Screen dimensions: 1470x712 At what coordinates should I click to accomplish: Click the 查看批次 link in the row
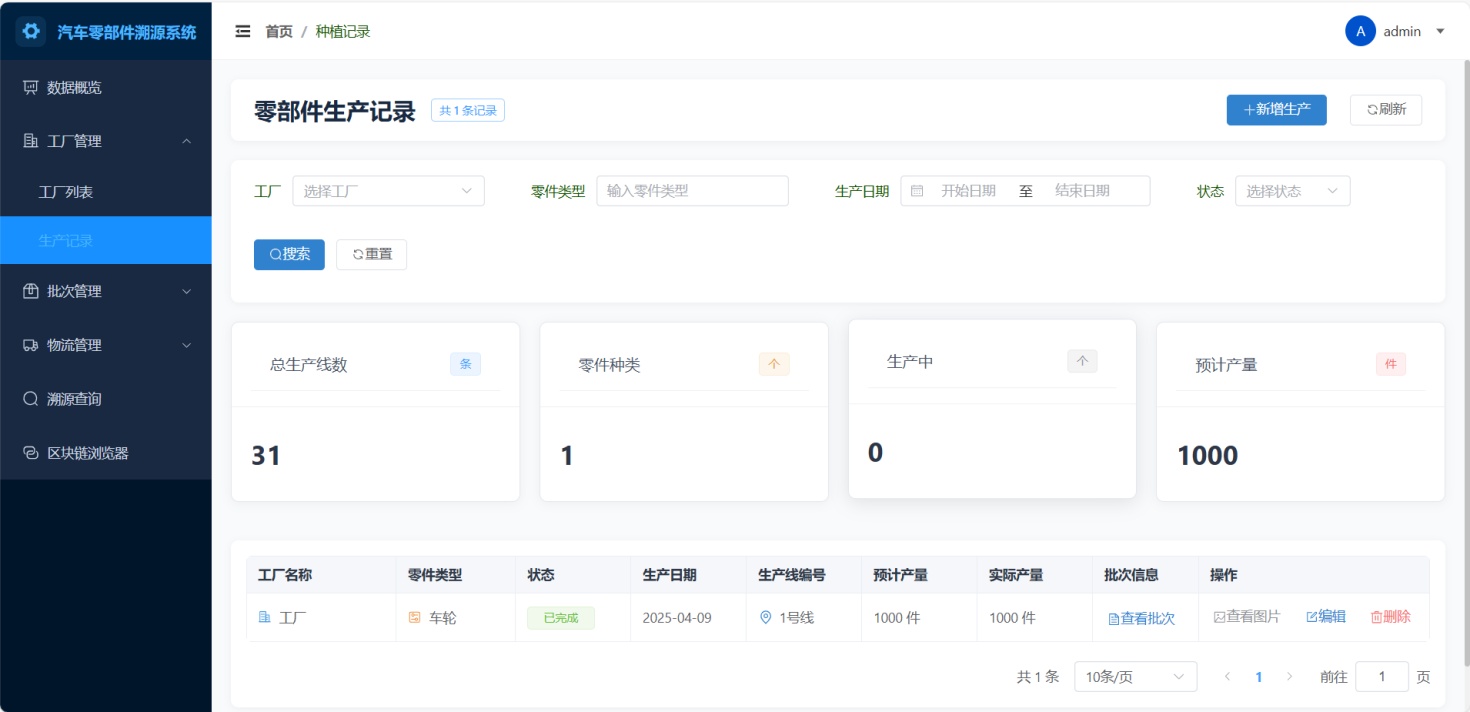pyautogui.click(x=1141, y=618)
